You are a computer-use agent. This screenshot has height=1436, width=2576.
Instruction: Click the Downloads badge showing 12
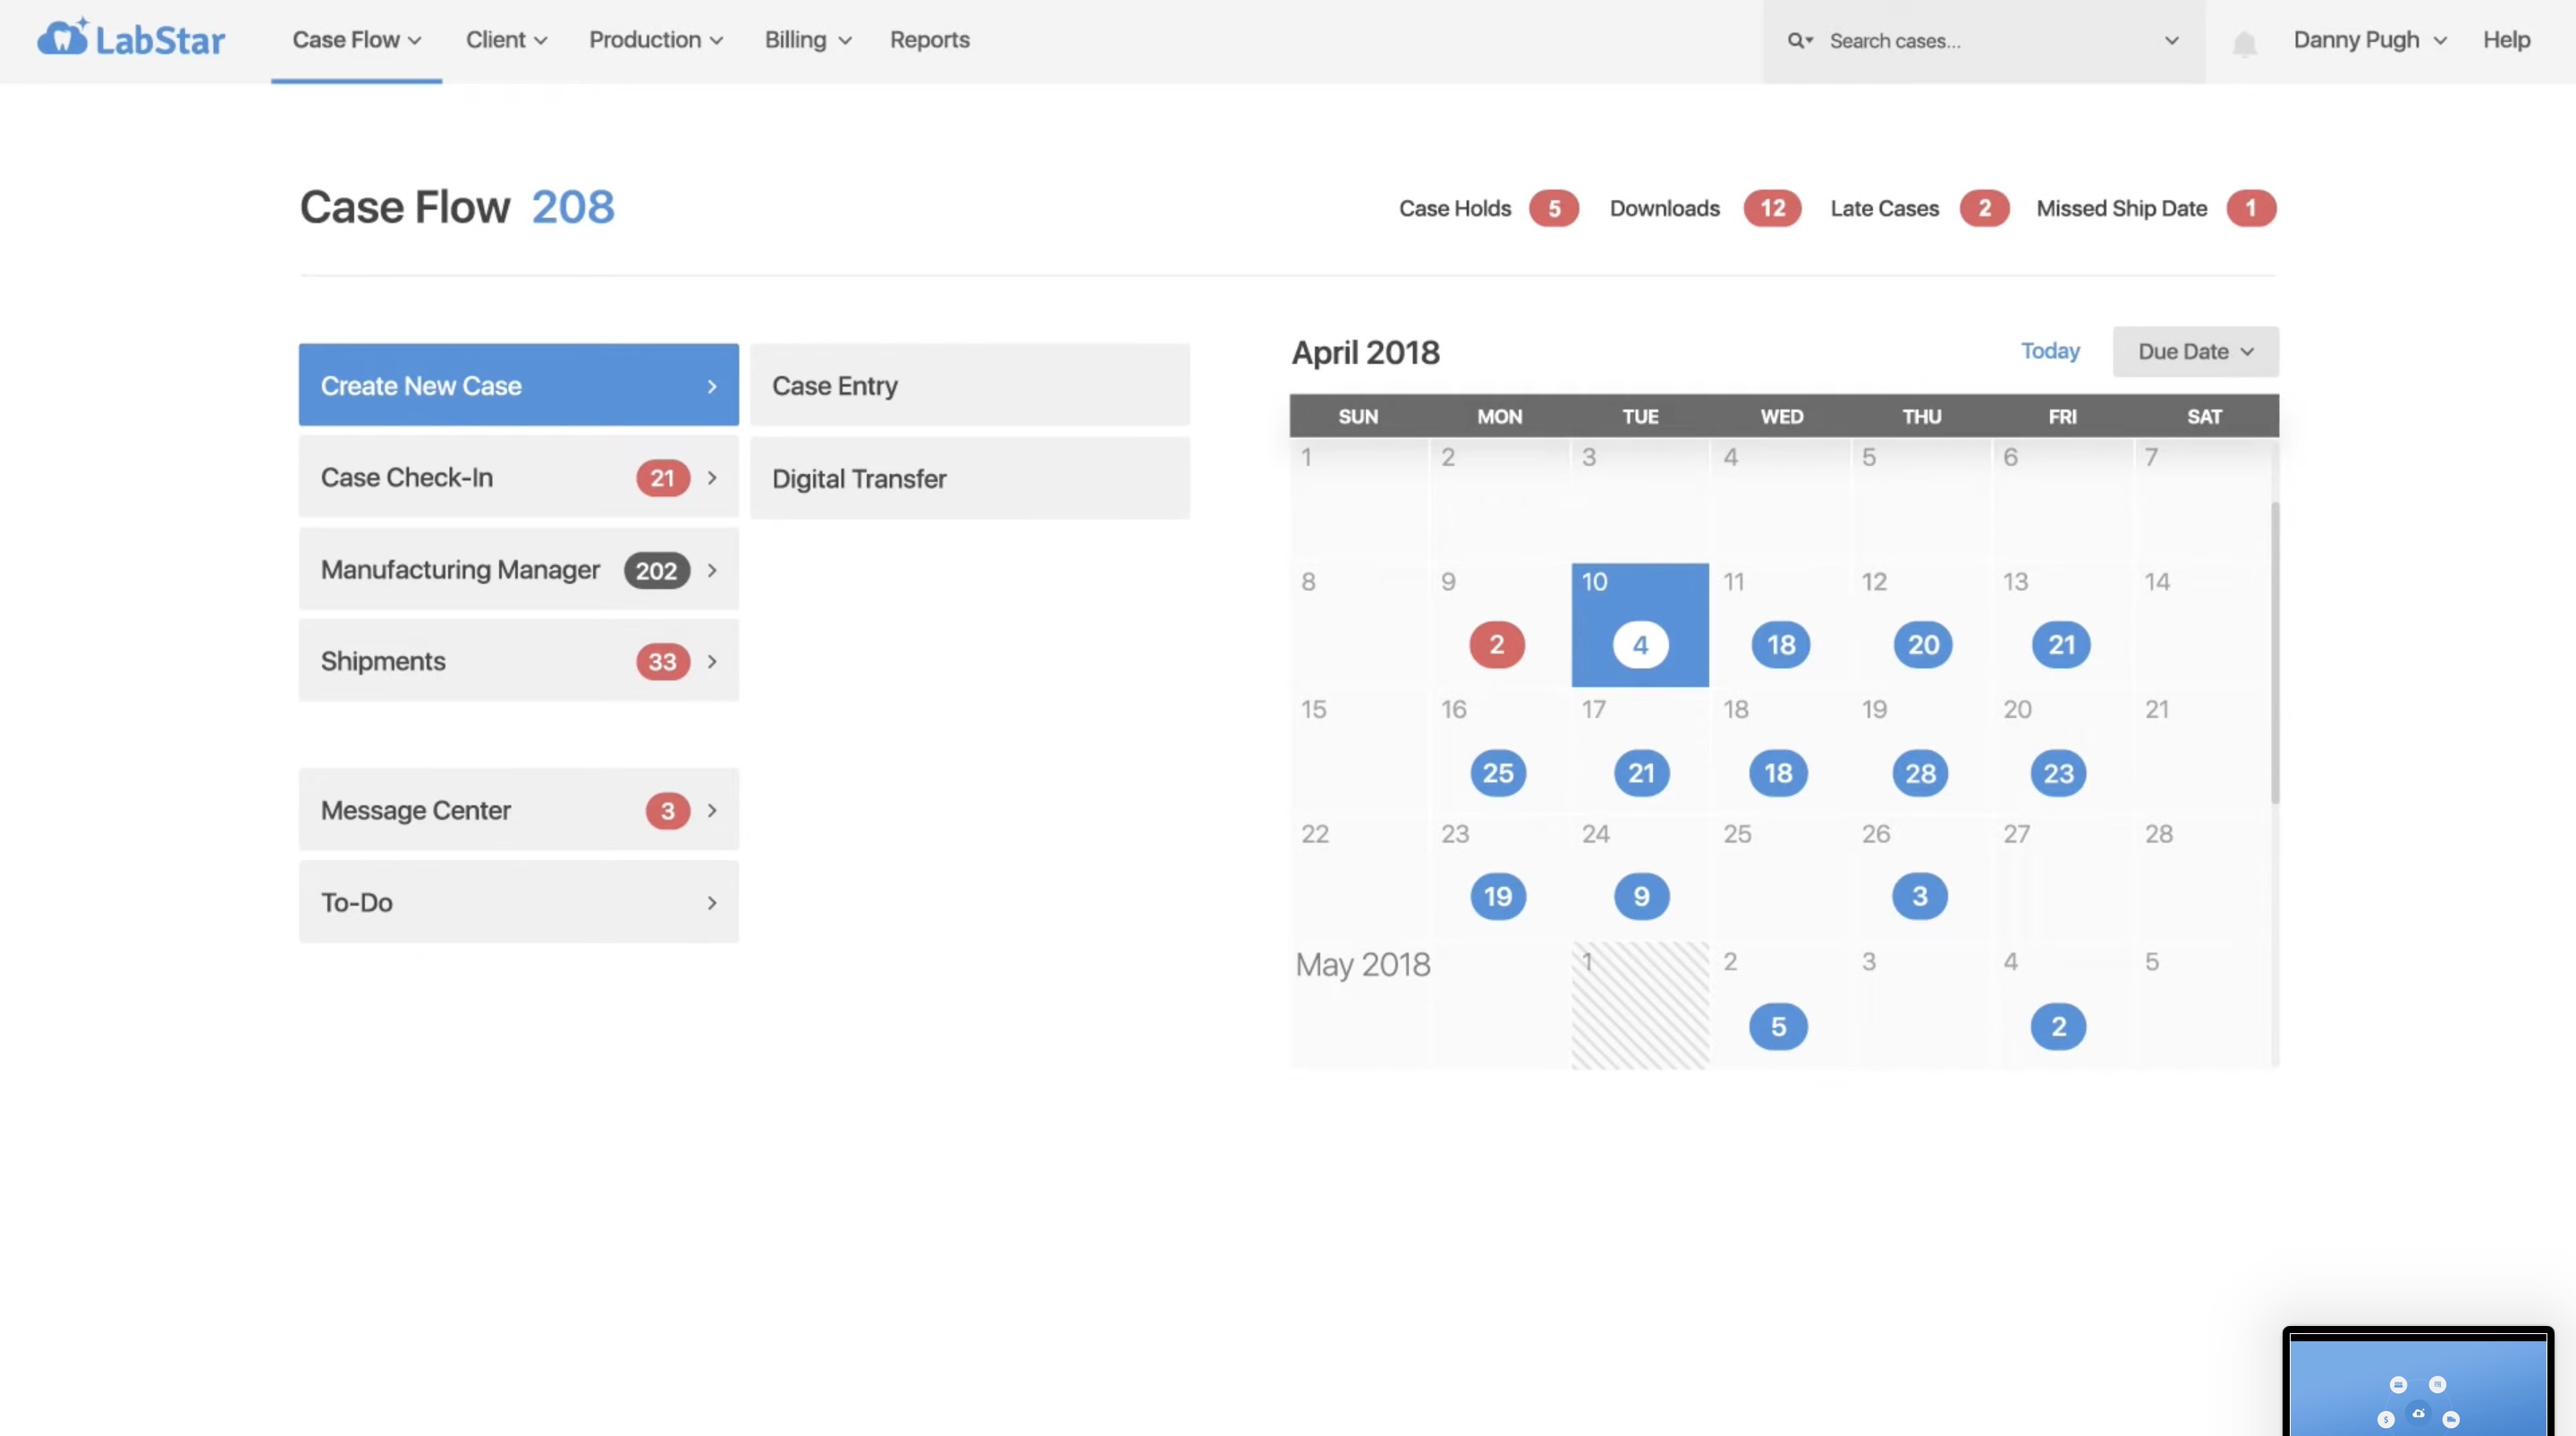tap(1772, 208)
